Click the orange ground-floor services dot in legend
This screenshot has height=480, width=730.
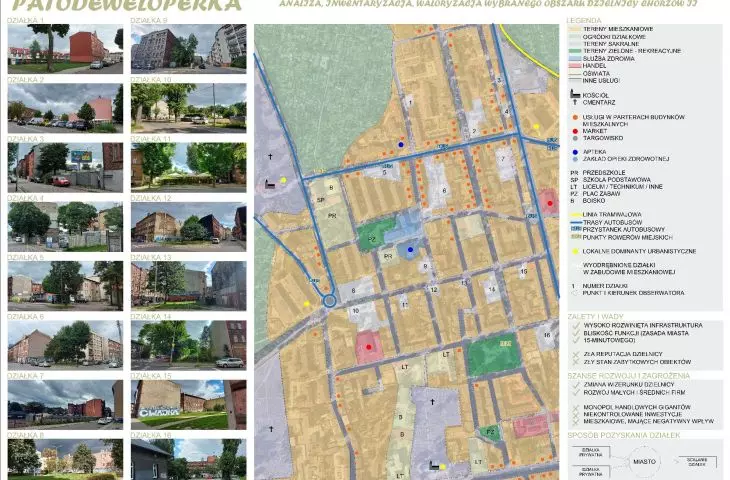[x=575, y=117]
